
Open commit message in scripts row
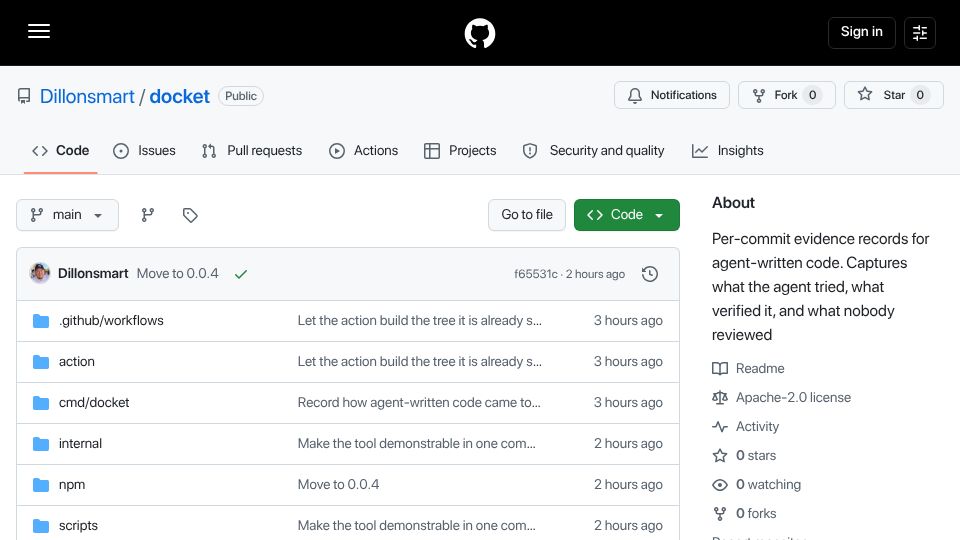pos(416,526)
